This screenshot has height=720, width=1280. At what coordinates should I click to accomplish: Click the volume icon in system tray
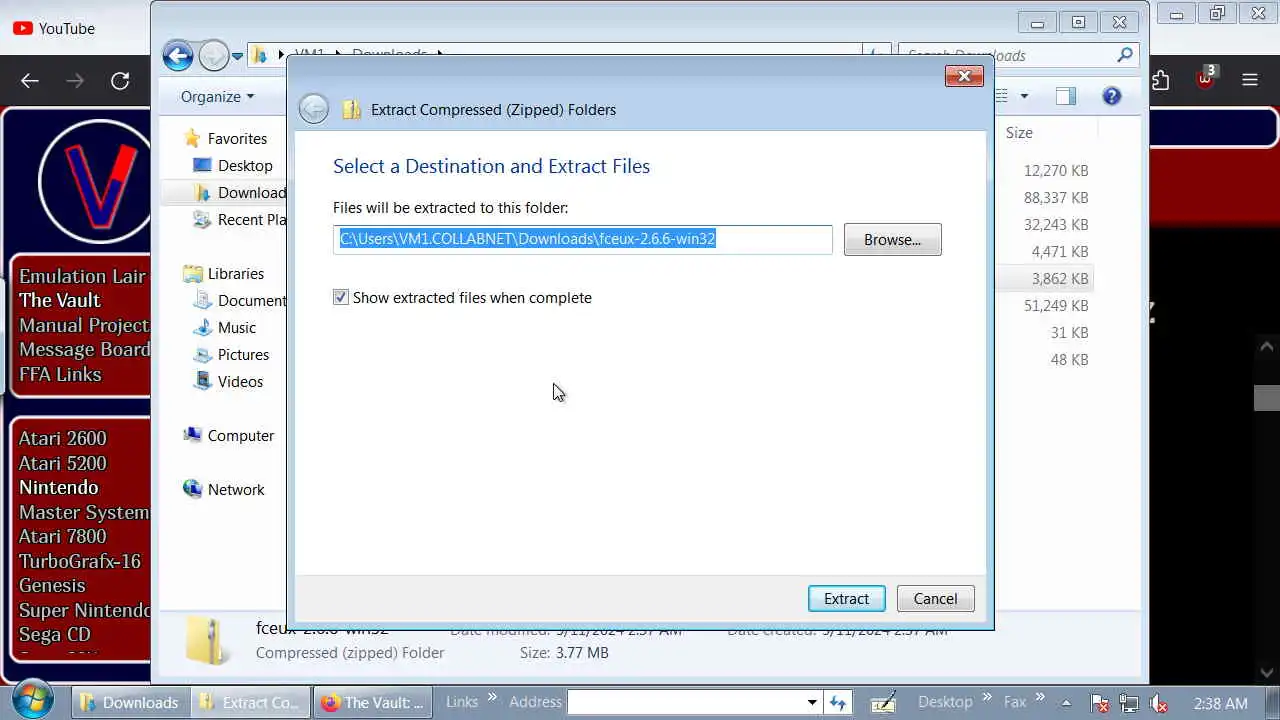(x=1158, y=703)
